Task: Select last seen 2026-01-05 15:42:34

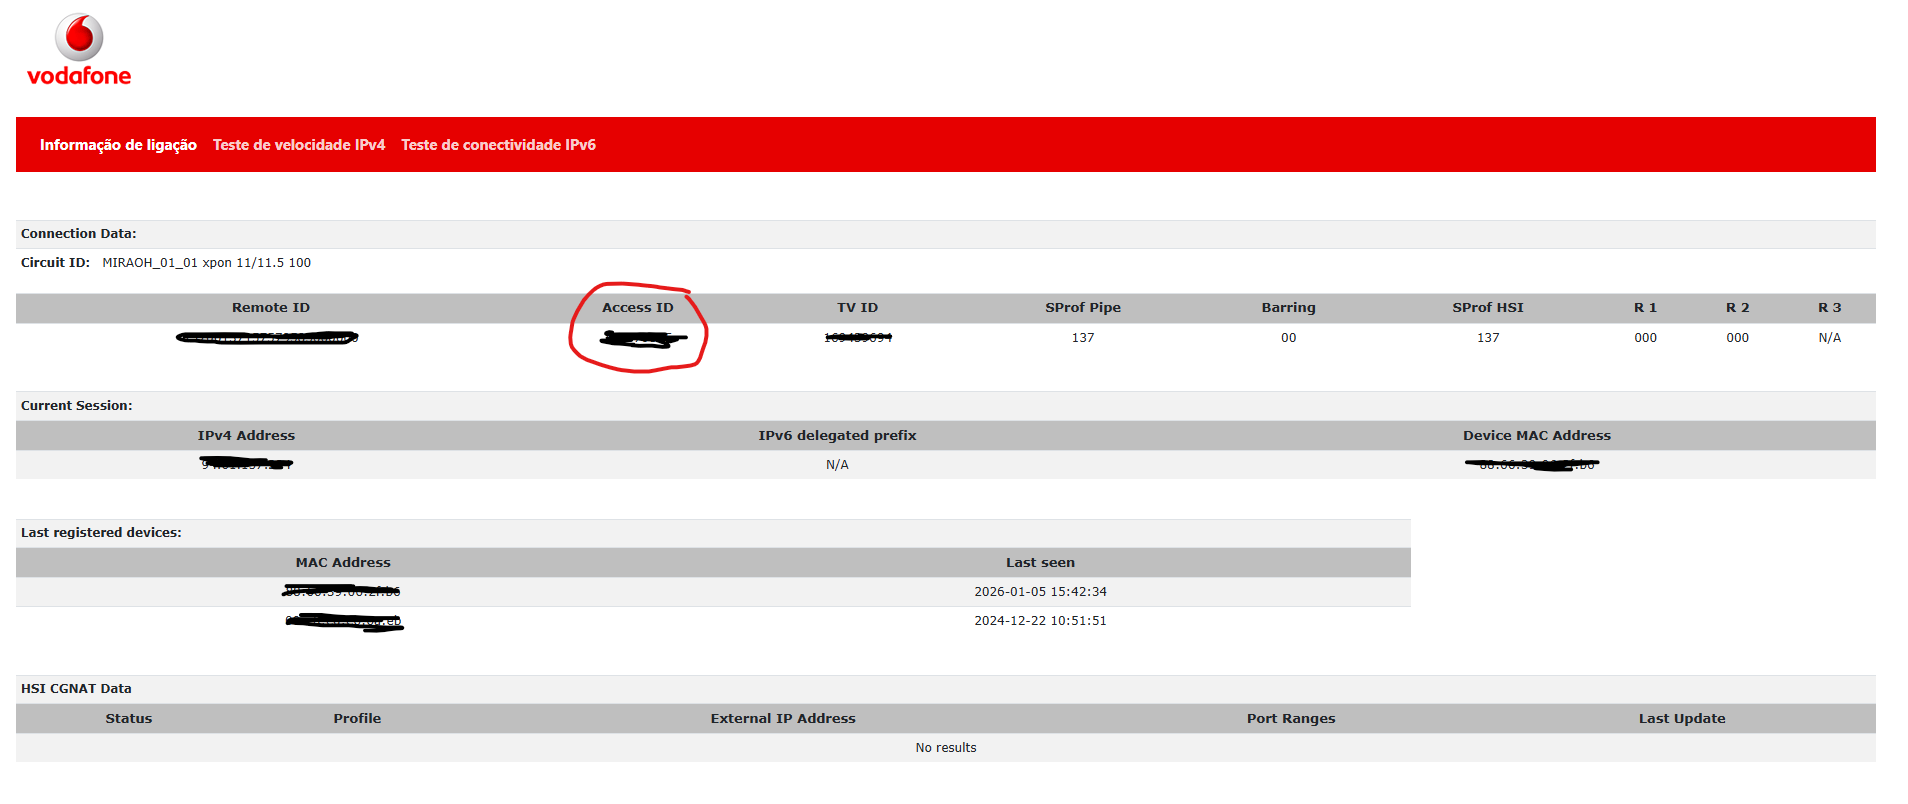Action: click(x=1040, y=592)
